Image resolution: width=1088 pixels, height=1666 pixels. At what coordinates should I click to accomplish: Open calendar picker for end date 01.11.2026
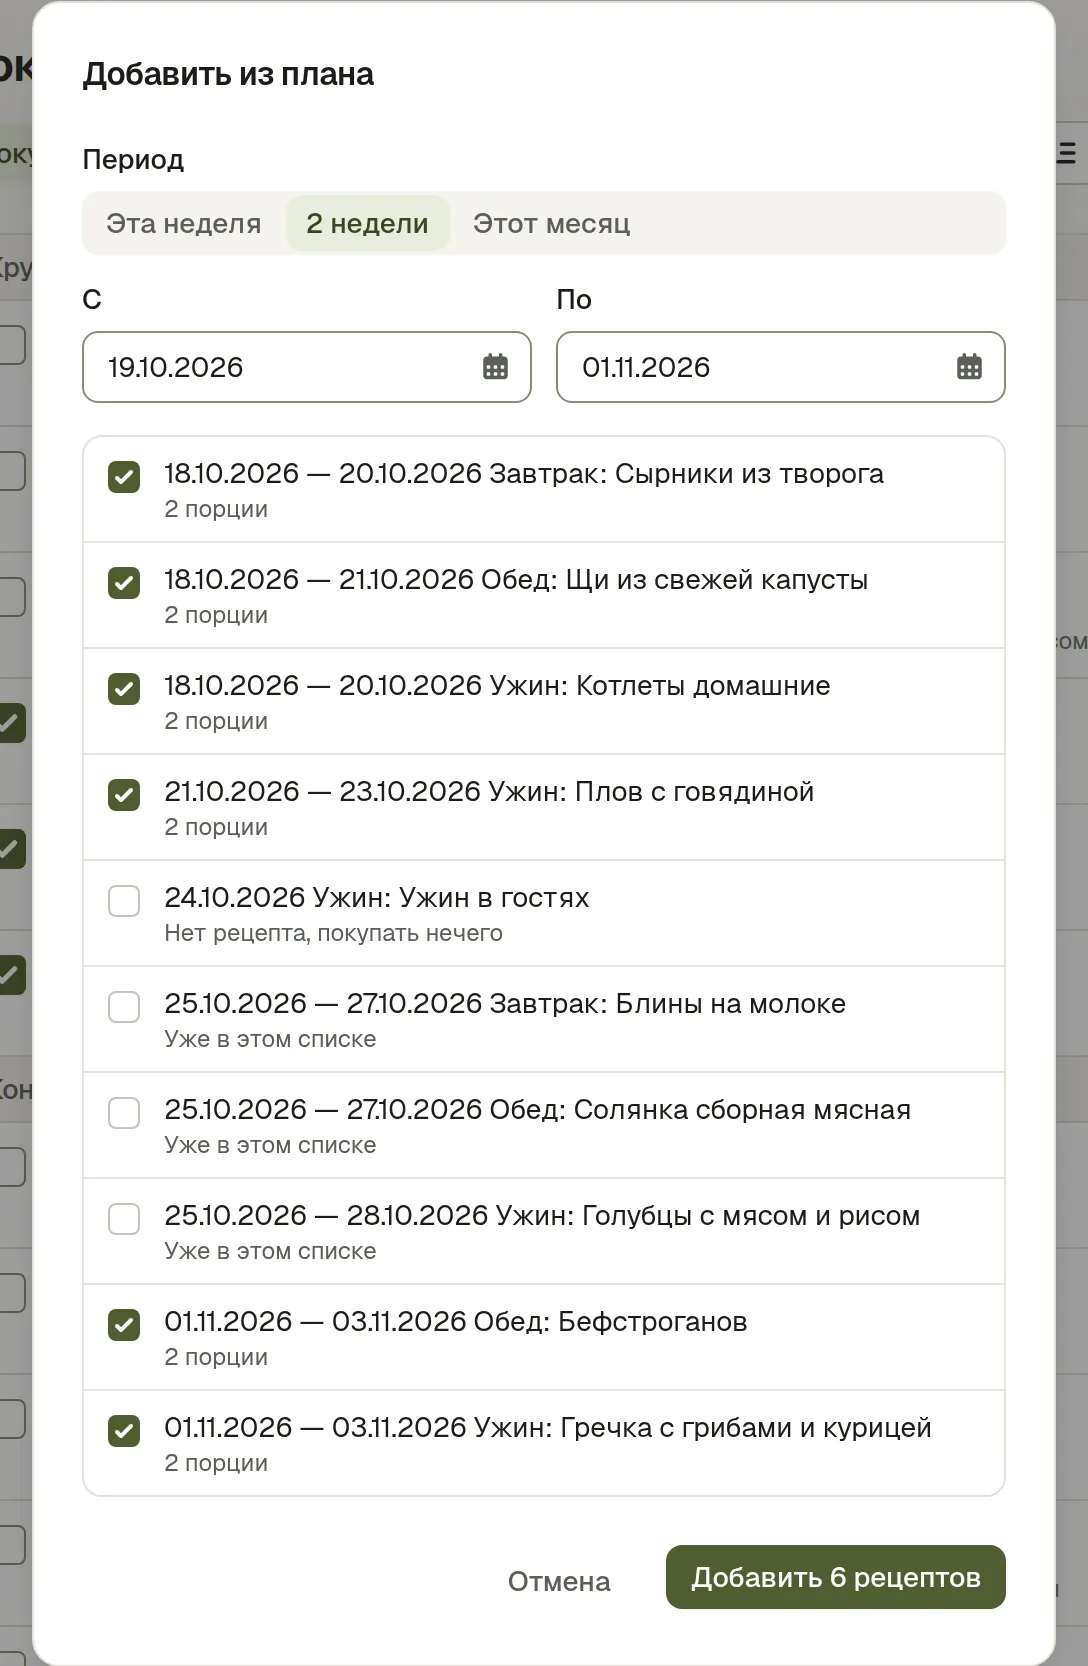point(969,367)
